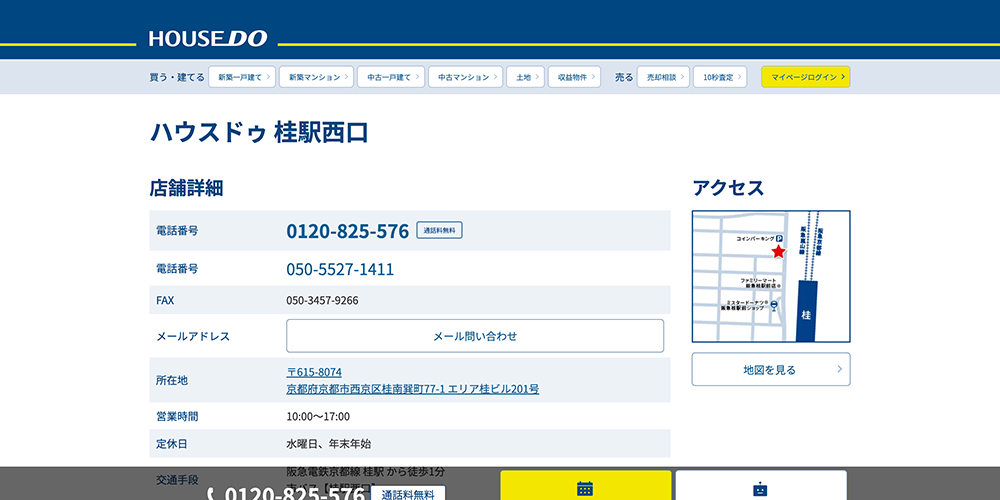Click the 買う・建てる nav label
This screenshot has height=500, width=1000.
click(x=177, y=77)
